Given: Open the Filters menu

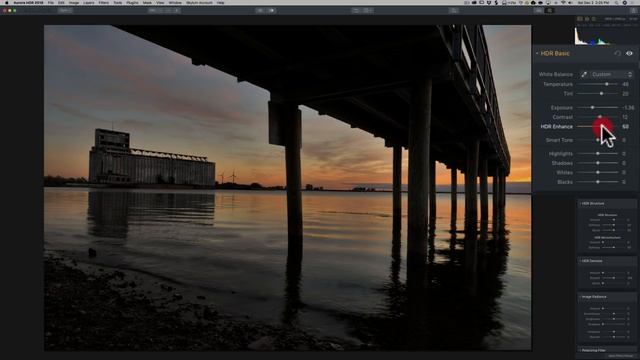Looking at the screenshot, I should (x=104, y=2).
